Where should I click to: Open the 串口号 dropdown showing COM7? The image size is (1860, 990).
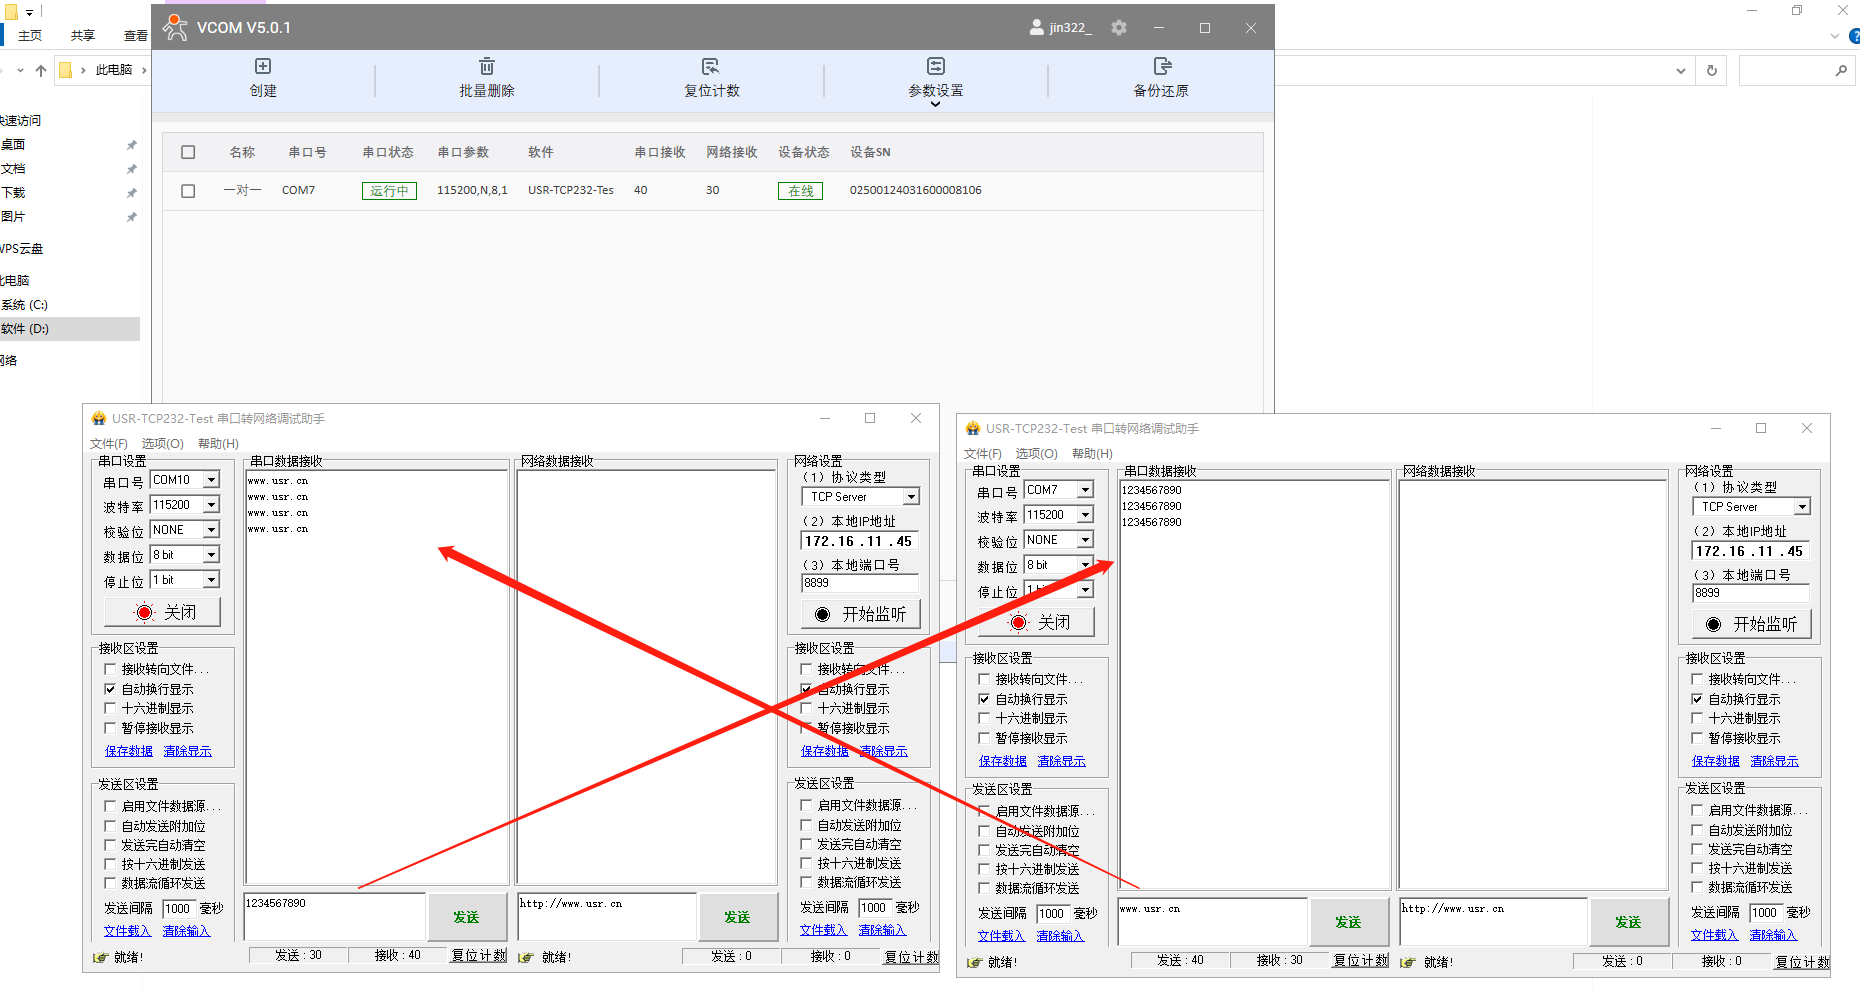tap(1085, 490)
